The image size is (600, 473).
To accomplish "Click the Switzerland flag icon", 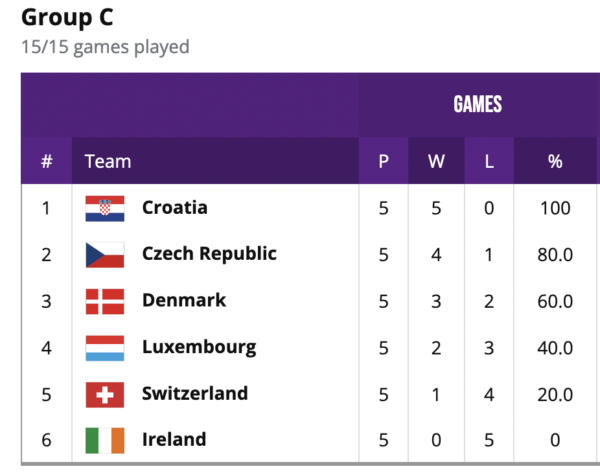I will coord(105,394).
